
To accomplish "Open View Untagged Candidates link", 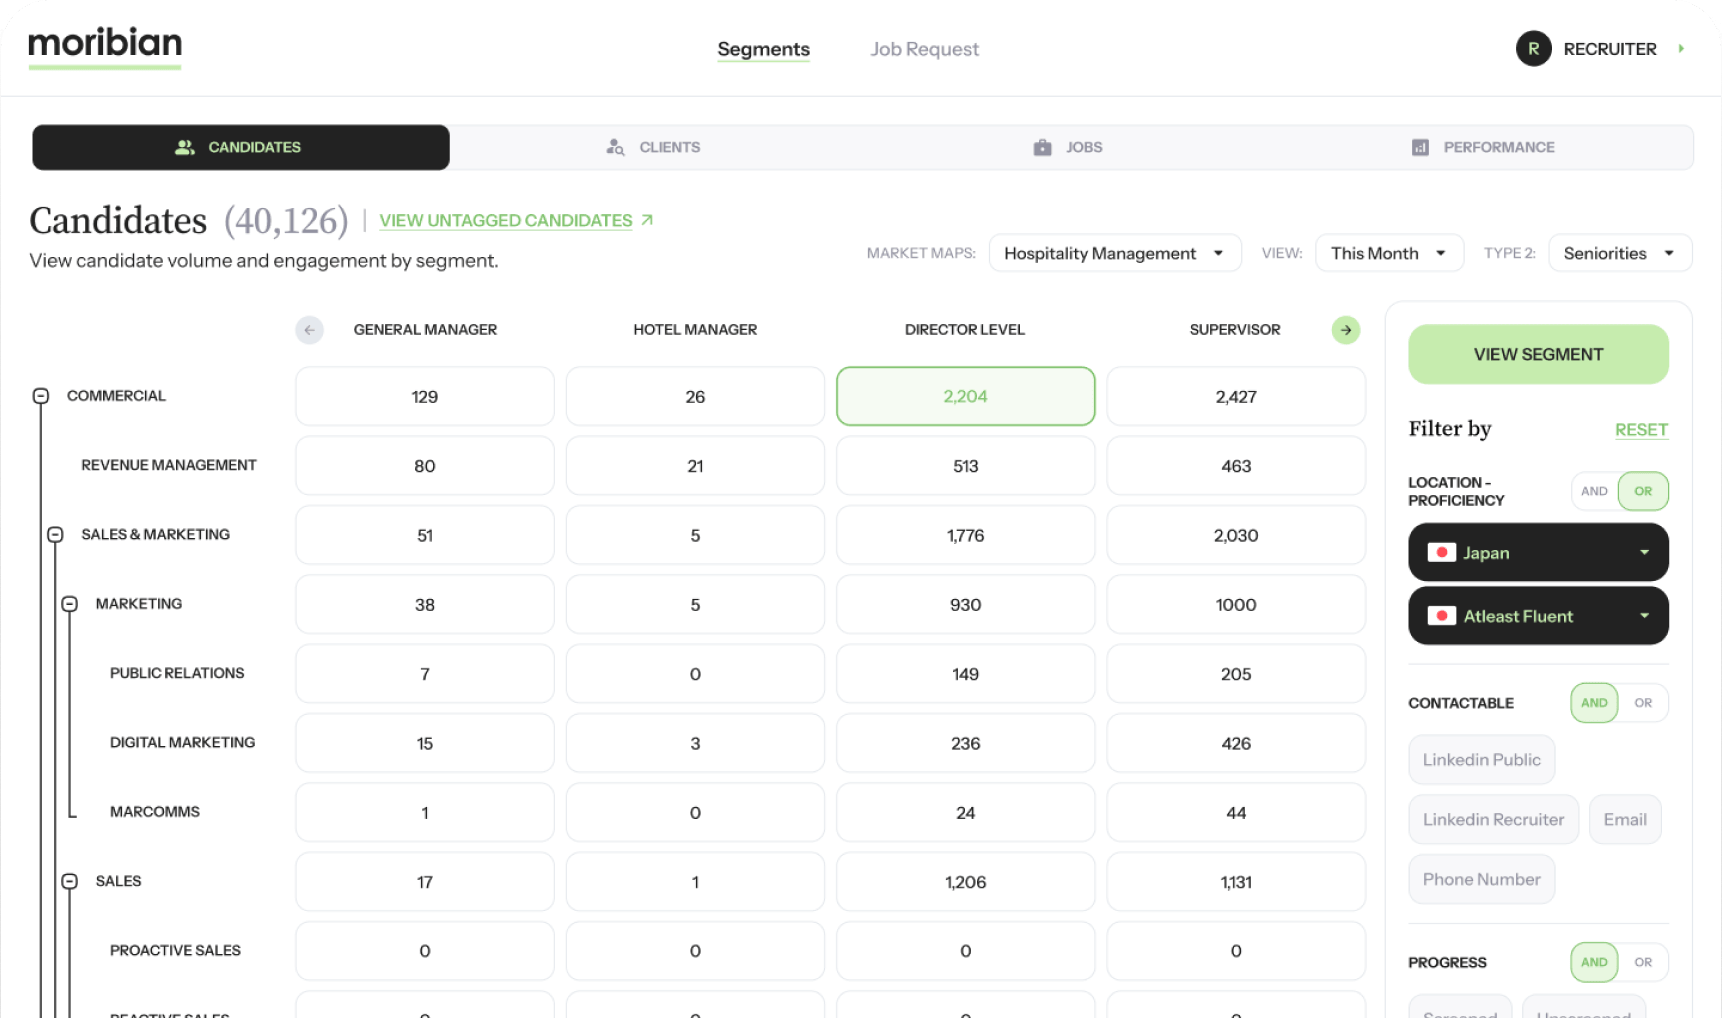I will pyautogui.click(x=506, y=220).
